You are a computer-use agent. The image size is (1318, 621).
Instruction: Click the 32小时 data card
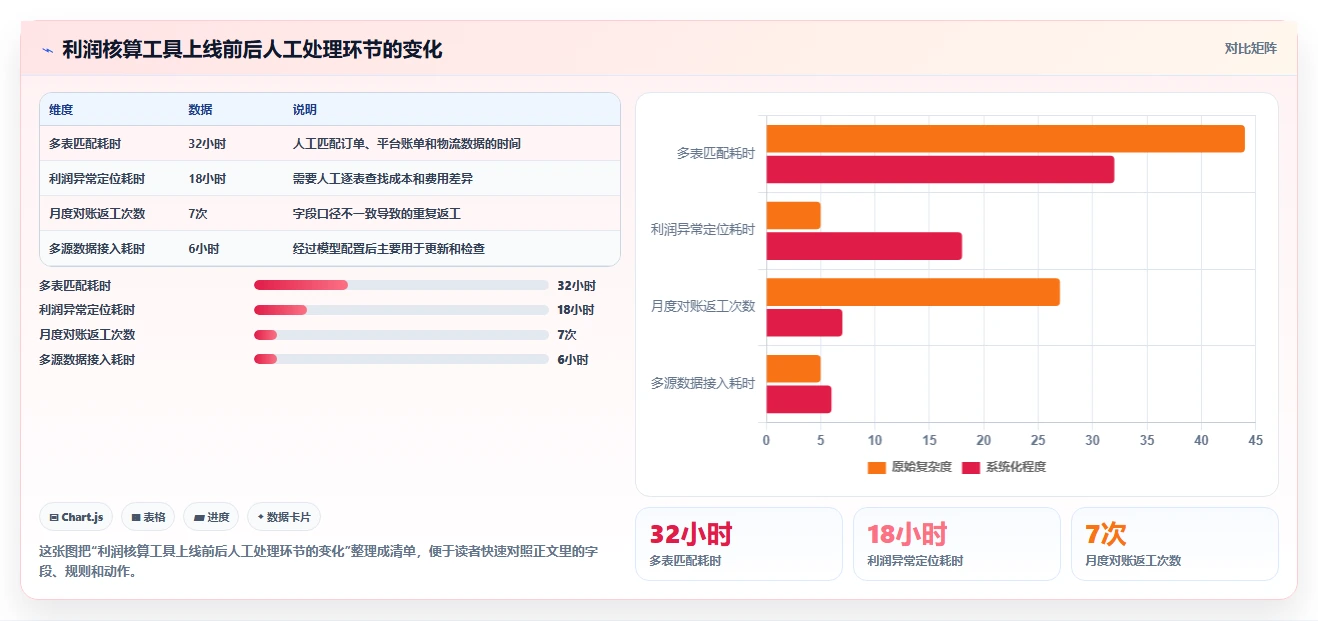point(739,544)
